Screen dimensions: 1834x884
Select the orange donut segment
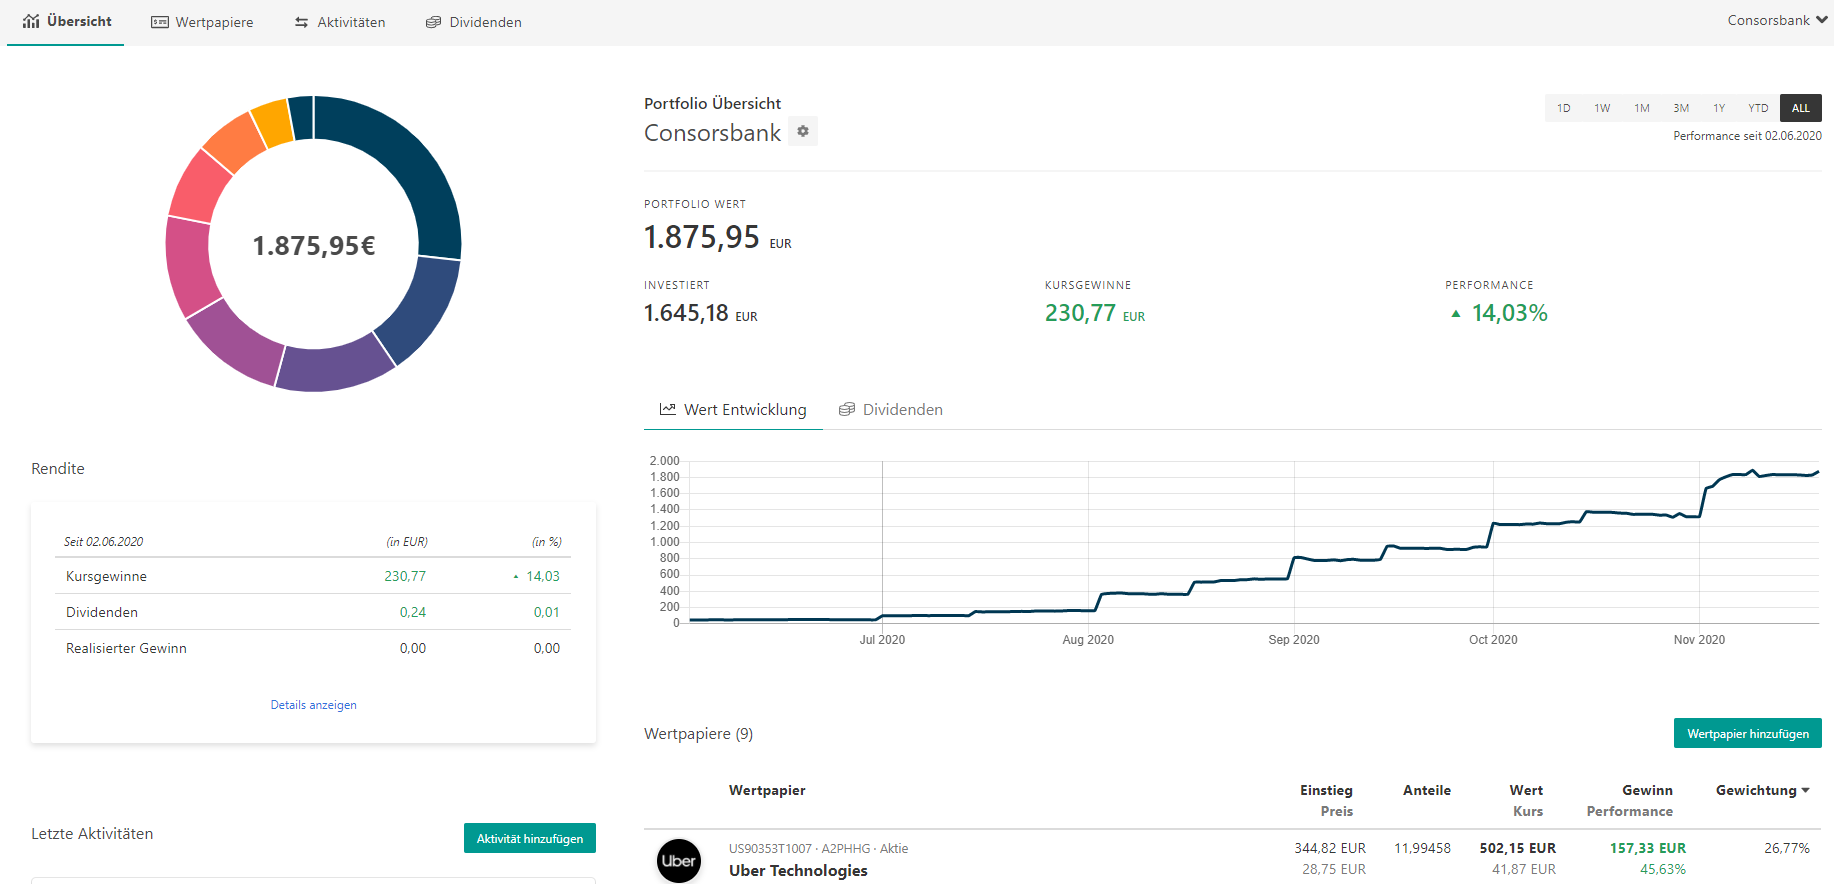(x=235, y=143)
